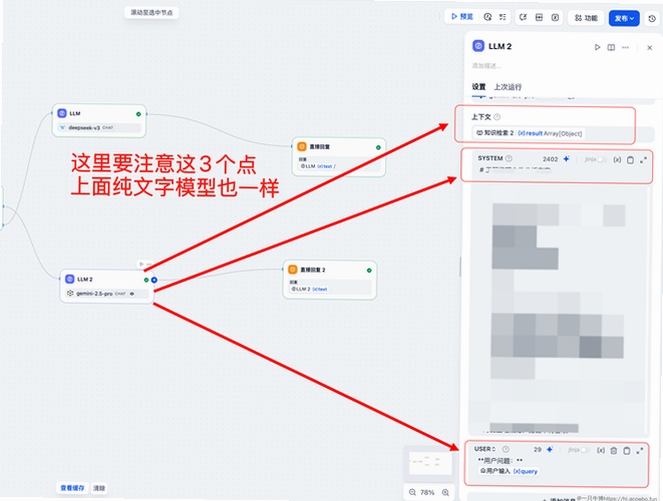663x501 pixels.
Task: Open the USER role selector
Action: coord(485,449)
